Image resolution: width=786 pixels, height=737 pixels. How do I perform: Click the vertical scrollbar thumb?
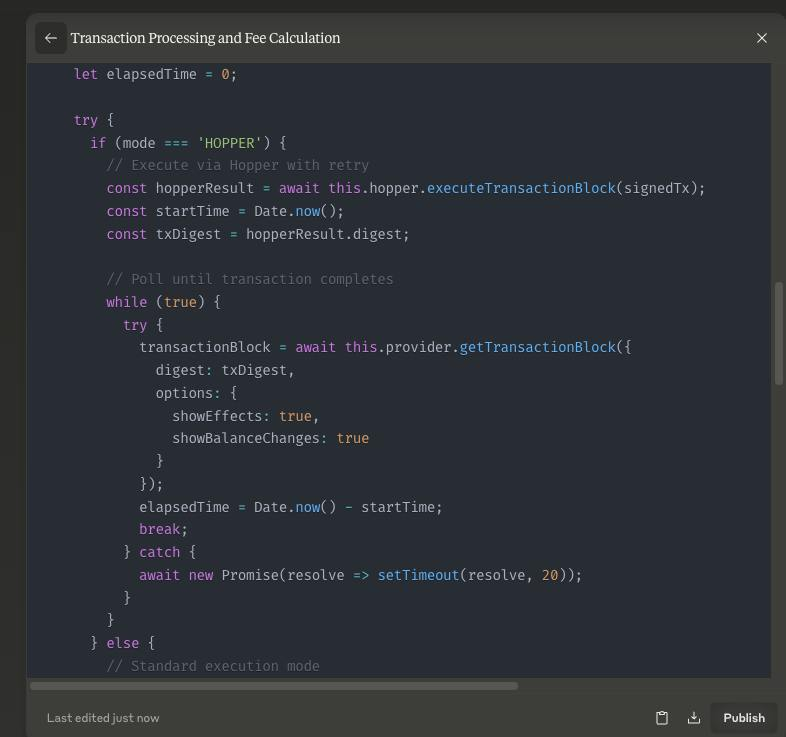point(778,333)
